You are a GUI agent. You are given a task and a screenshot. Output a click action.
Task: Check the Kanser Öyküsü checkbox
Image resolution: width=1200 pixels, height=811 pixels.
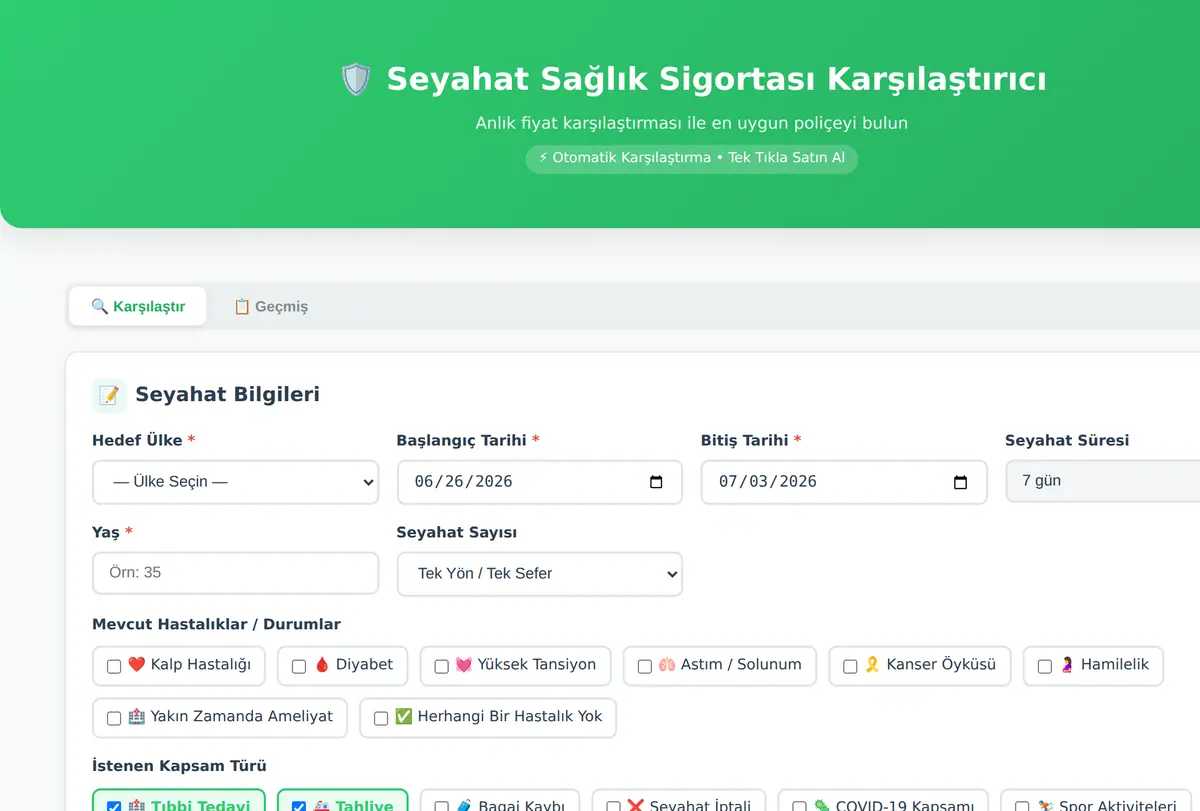(x=850, y=666)
